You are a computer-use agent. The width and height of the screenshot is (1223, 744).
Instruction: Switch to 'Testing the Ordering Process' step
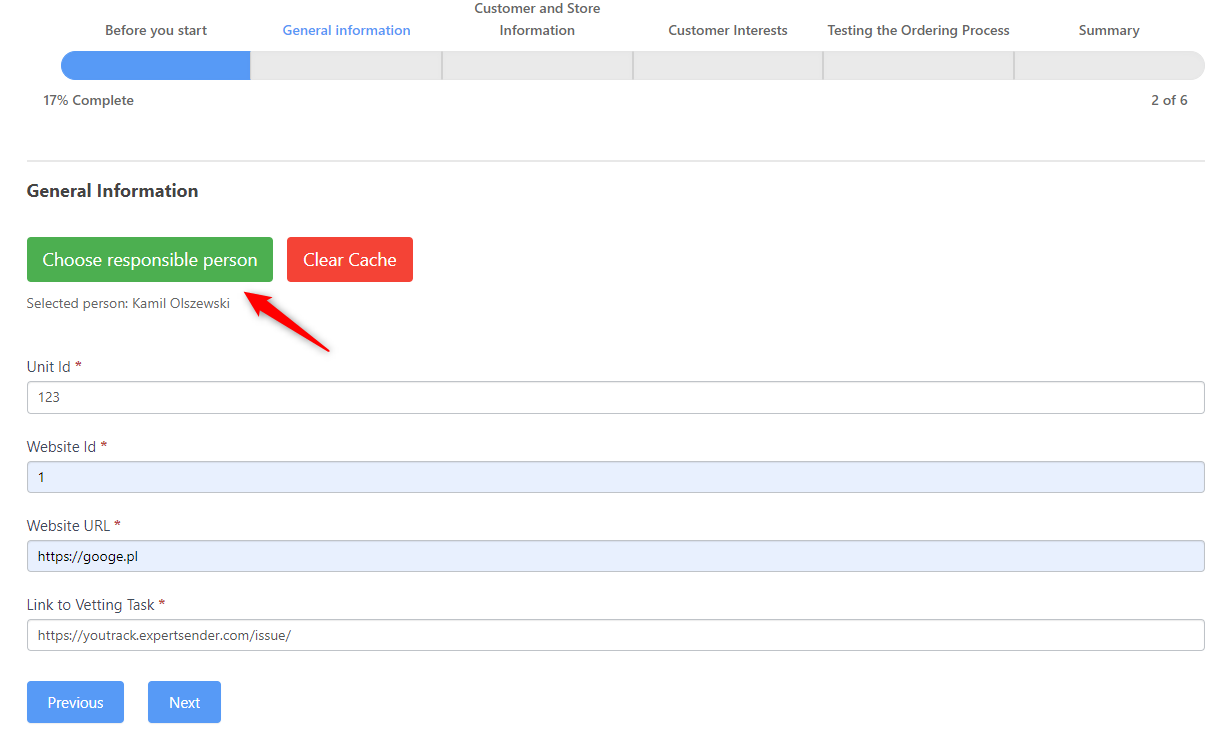[918, 30]
